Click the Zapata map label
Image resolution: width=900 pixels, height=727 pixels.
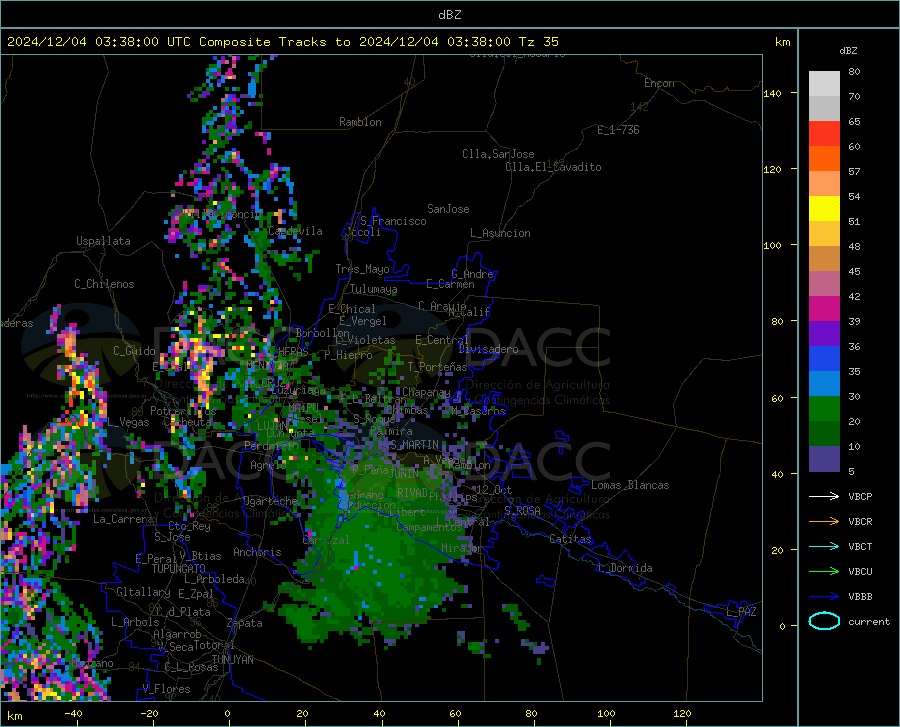tap(245, 623)
